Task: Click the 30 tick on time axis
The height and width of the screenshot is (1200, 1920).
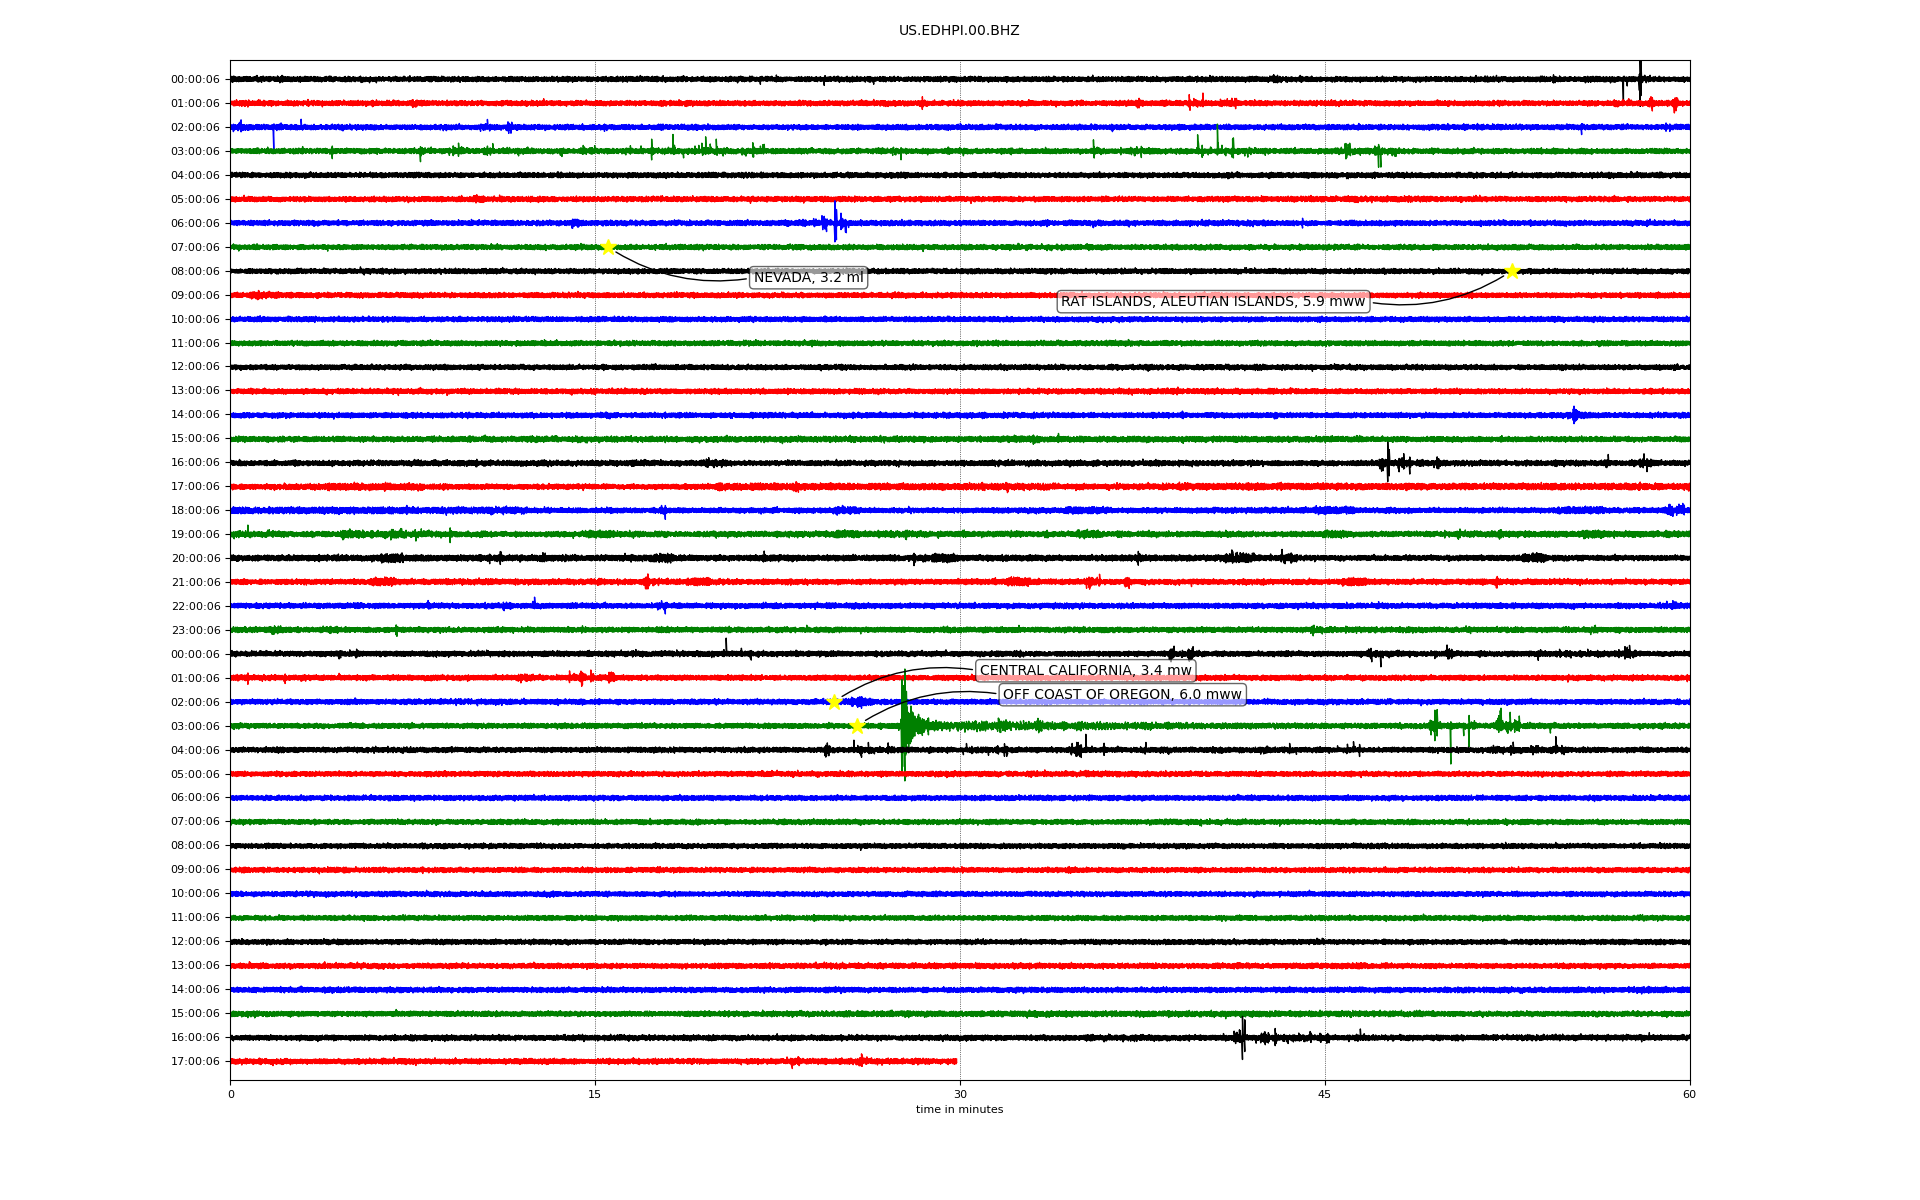Action: pos(960,1094)
